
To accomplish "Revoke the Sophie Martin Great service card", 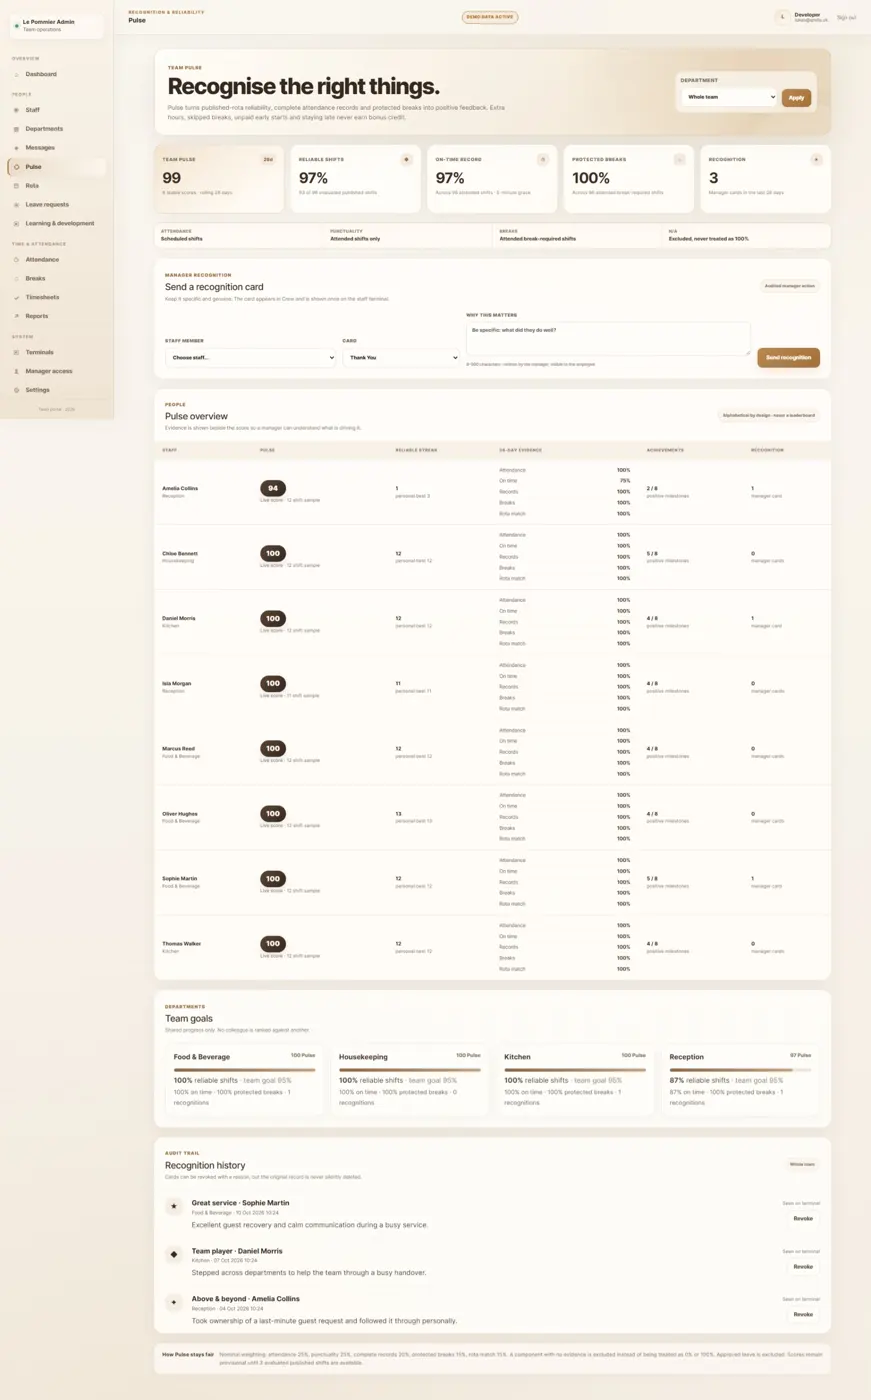I will coord(803,1219).
